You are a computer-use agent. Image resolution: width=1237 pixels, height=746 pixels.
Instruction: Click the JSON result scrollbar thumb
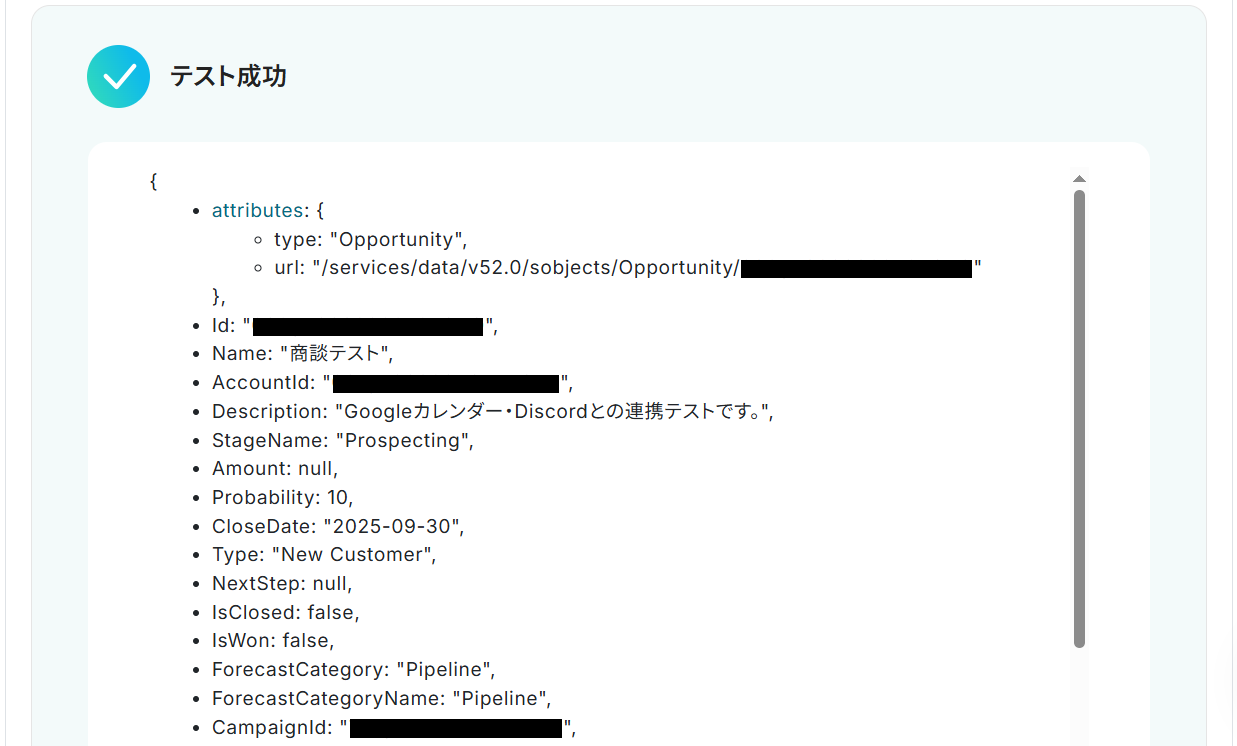coord(1079,418)
